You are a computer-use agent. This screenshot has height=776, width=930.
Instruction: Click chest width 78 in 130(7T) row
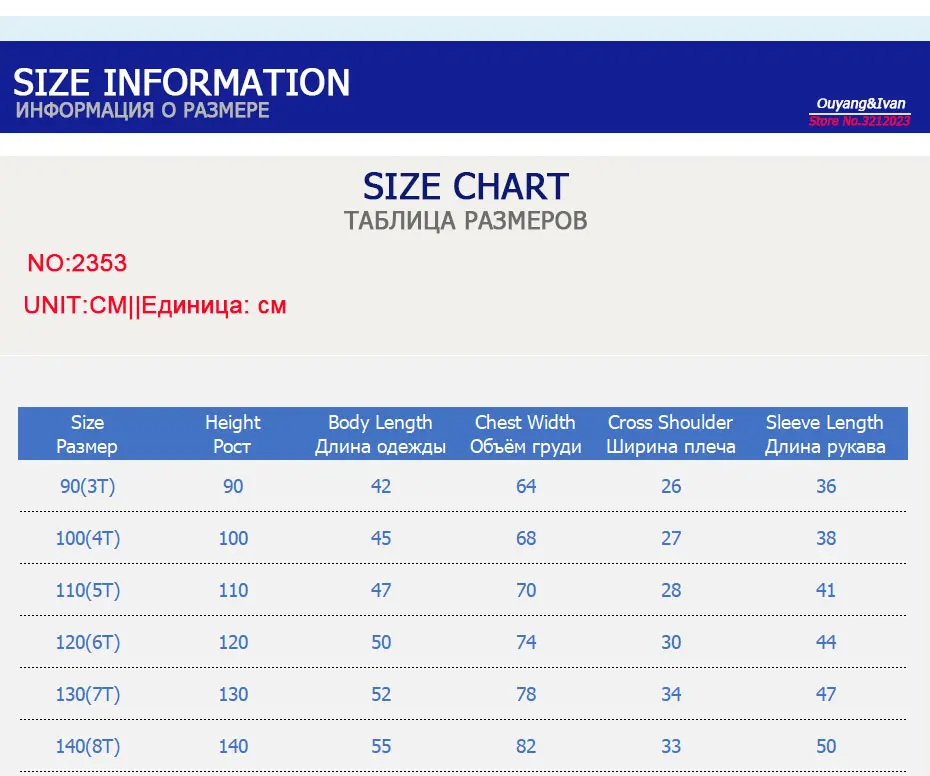click(526, 694)
